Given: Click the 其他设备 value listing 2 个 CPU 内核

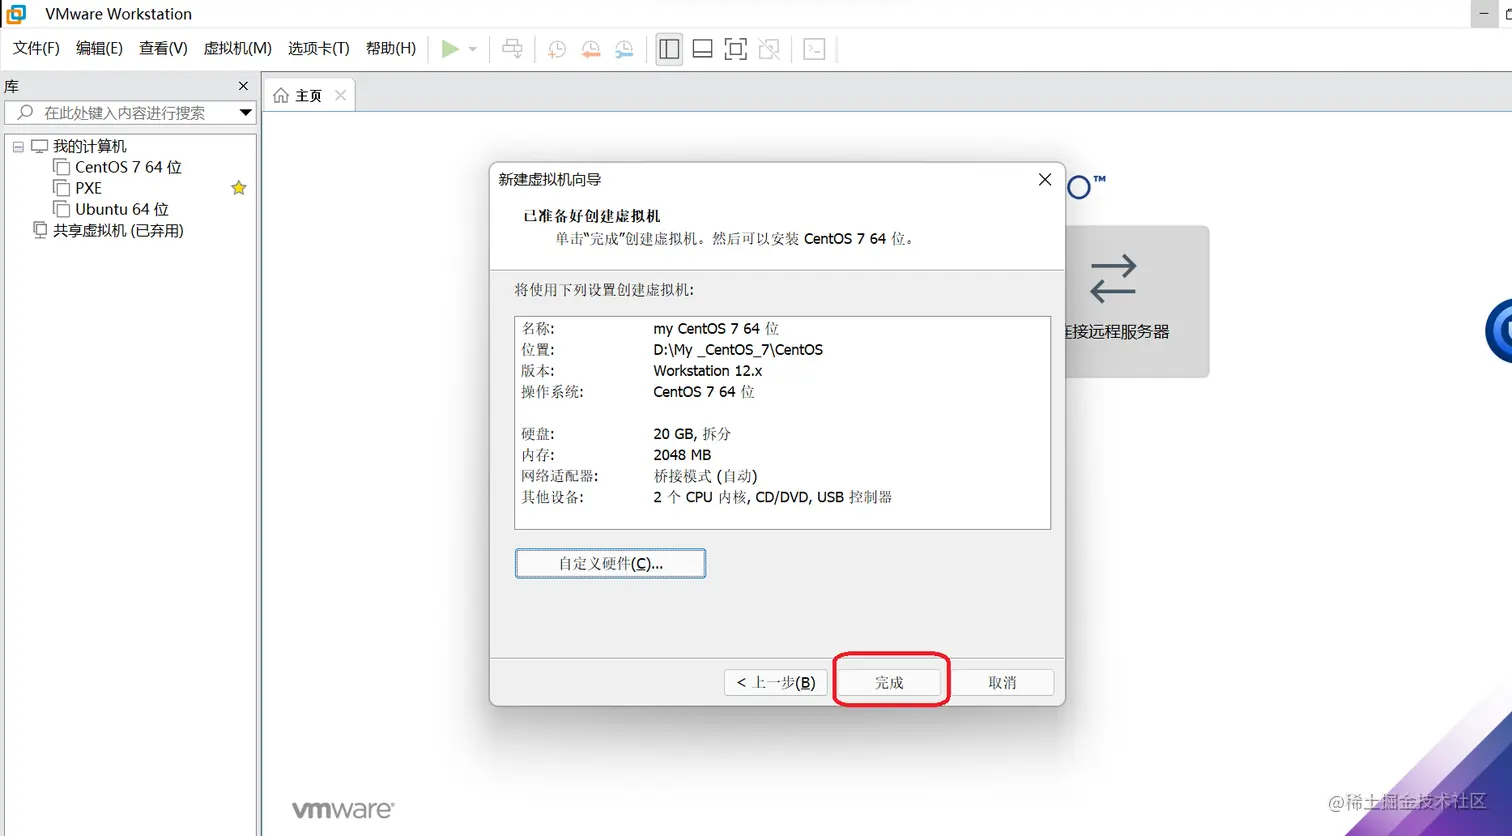Looking at the screenshot, I should click(773, 496).
